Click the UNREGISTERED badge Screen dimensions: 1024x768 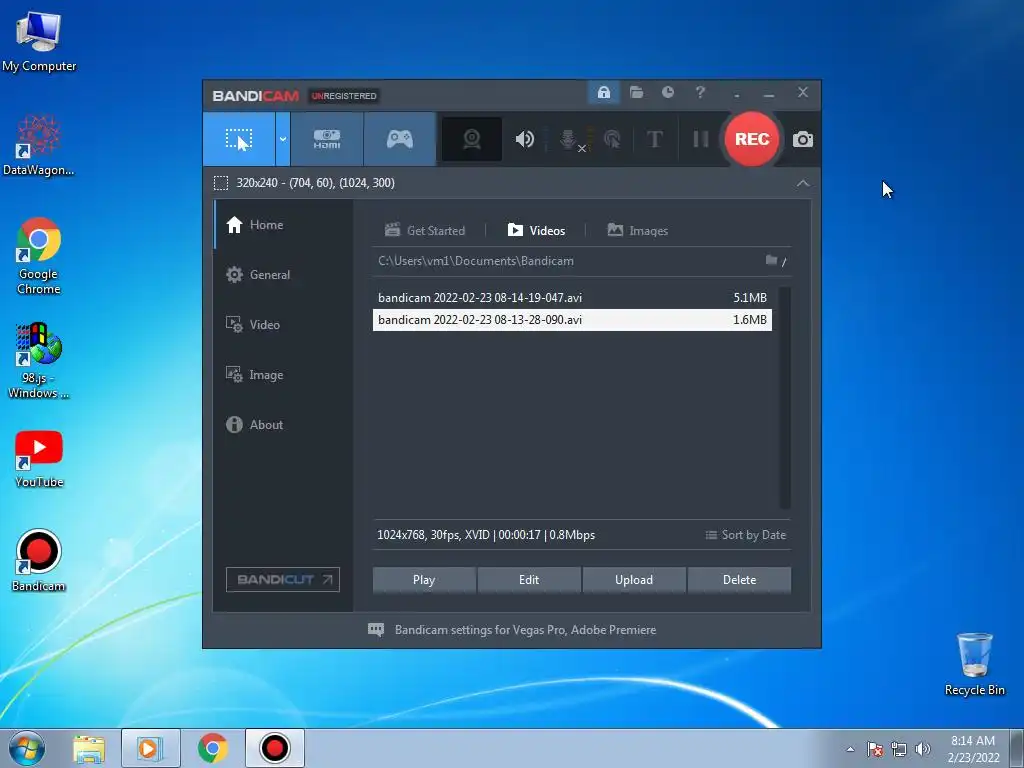coord(344,96)
